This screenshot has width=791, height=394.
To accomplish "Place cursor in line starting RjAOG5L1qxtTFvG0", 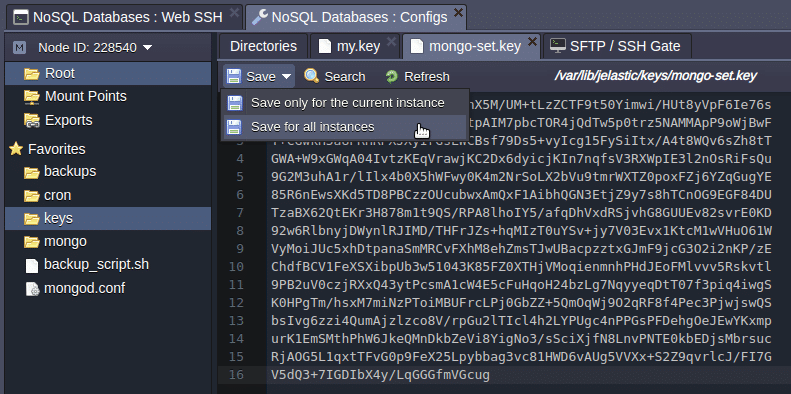I will click(x=521, y=357).
